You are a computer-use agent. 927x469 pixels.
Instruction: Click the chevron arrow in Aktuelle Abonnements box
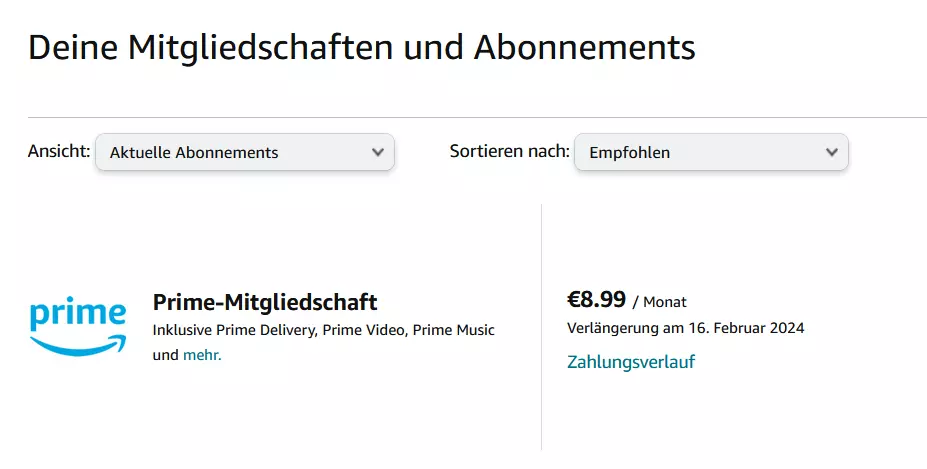coord(378,152)
